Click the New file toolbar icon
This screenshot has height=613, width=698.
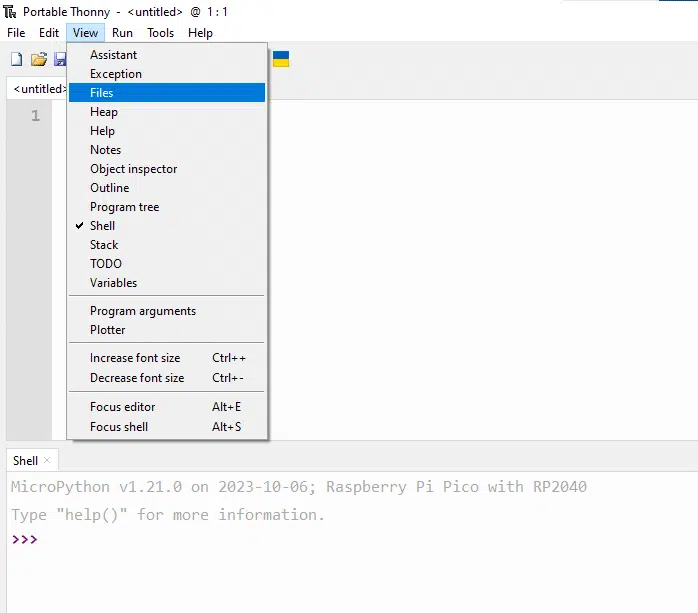16,59
